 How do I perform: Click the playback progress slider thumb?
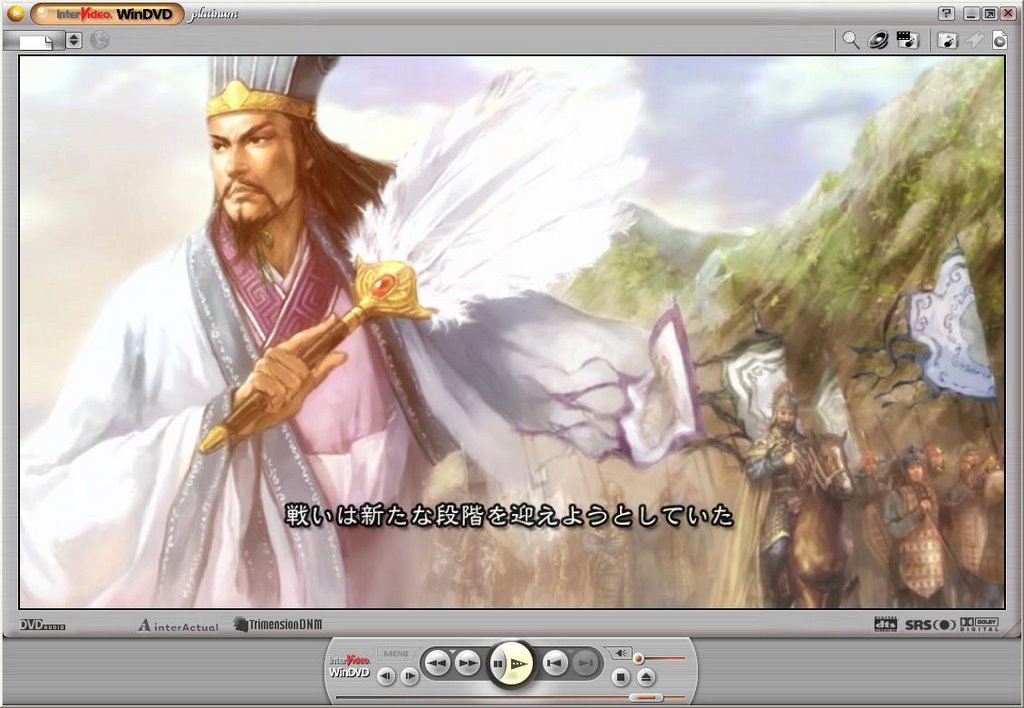(x=646, y=698)
